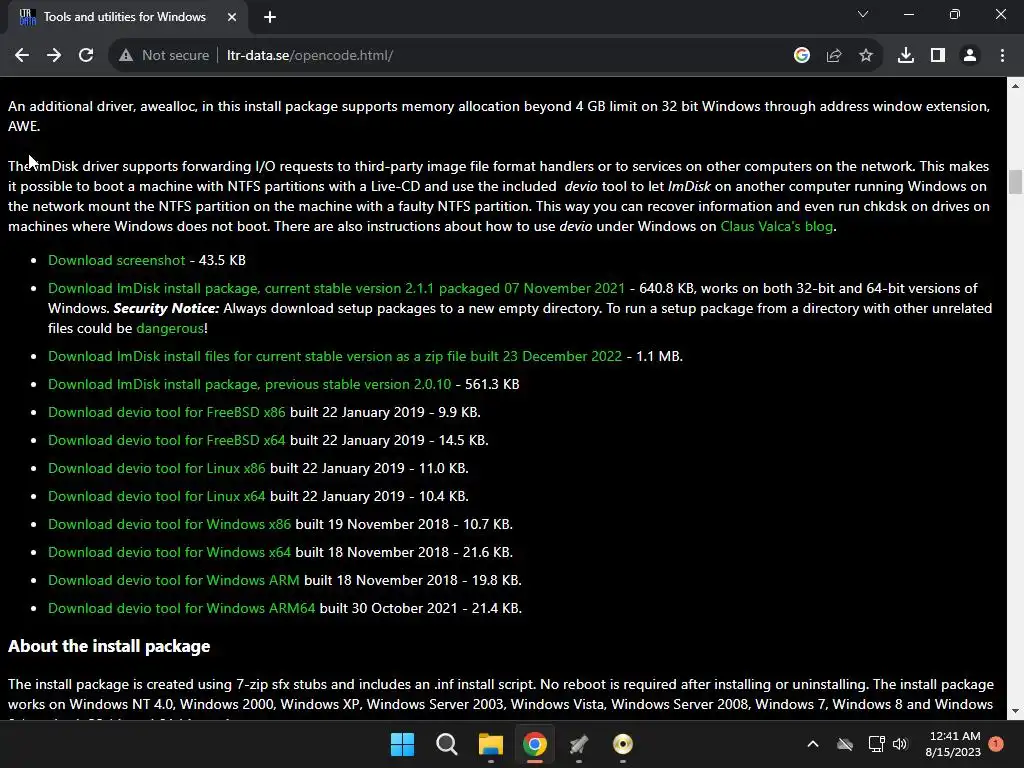The width and height of the screenshot is (1024, 768).
Task: Open network status tray icon
Action: [876, 744]
